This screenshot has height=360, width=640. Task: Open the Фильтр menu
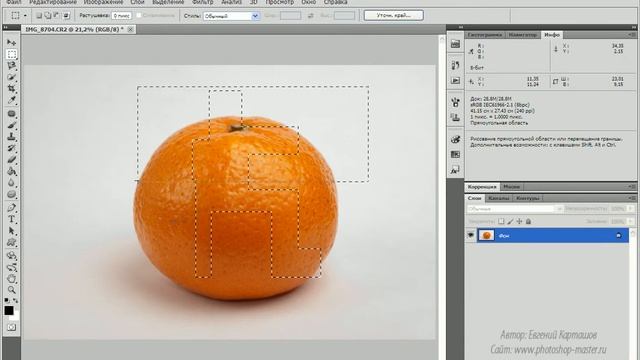(x=202, y=2)
